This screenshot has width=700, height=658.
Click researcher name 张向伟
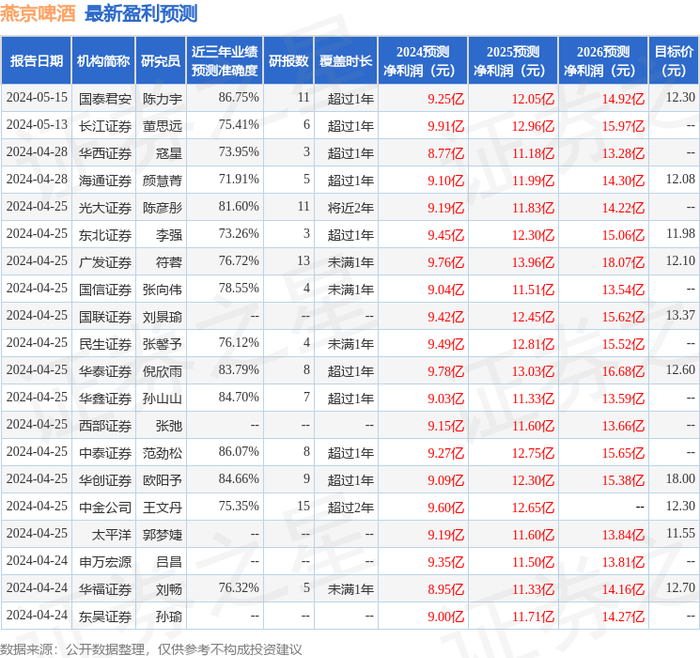point(162,289)
